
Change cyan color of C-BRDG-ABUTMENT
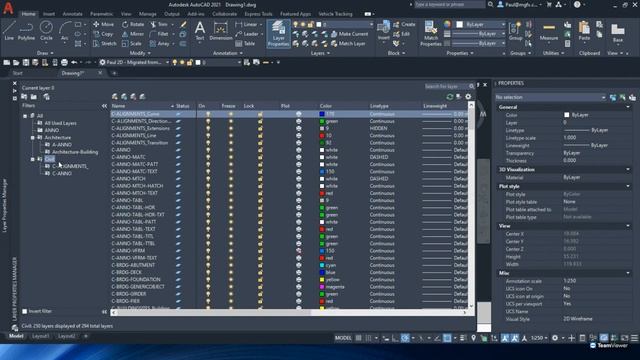tap(322, 265)
